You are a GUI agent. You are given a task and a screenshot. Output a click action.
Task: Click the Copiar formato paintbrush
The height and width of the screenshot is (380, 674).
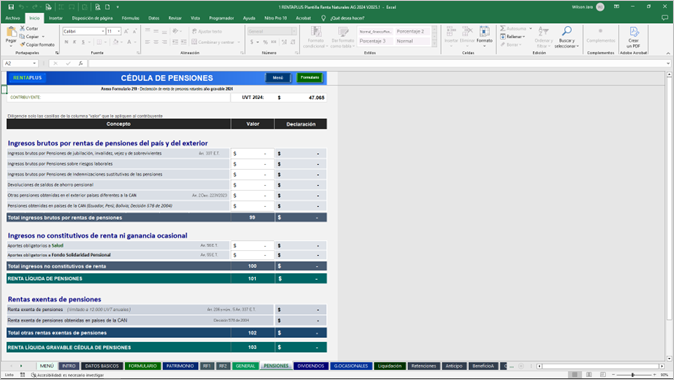click(22, 44)
